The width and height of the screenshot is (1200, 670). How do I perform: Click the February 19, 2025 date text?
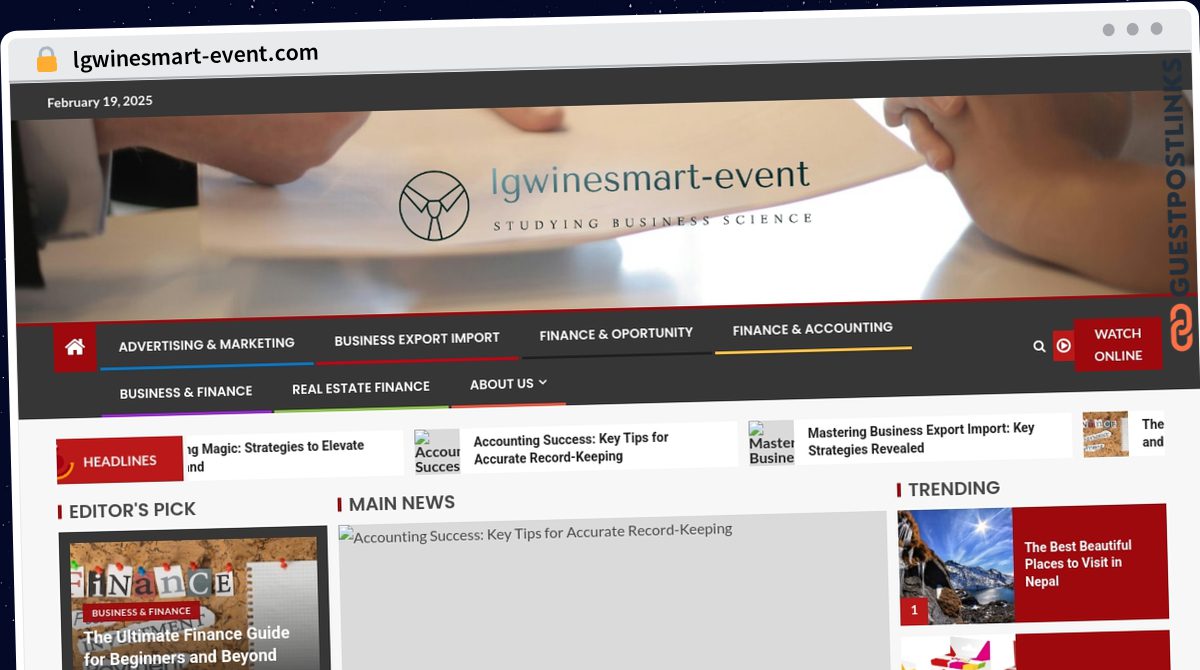[100, 101]
